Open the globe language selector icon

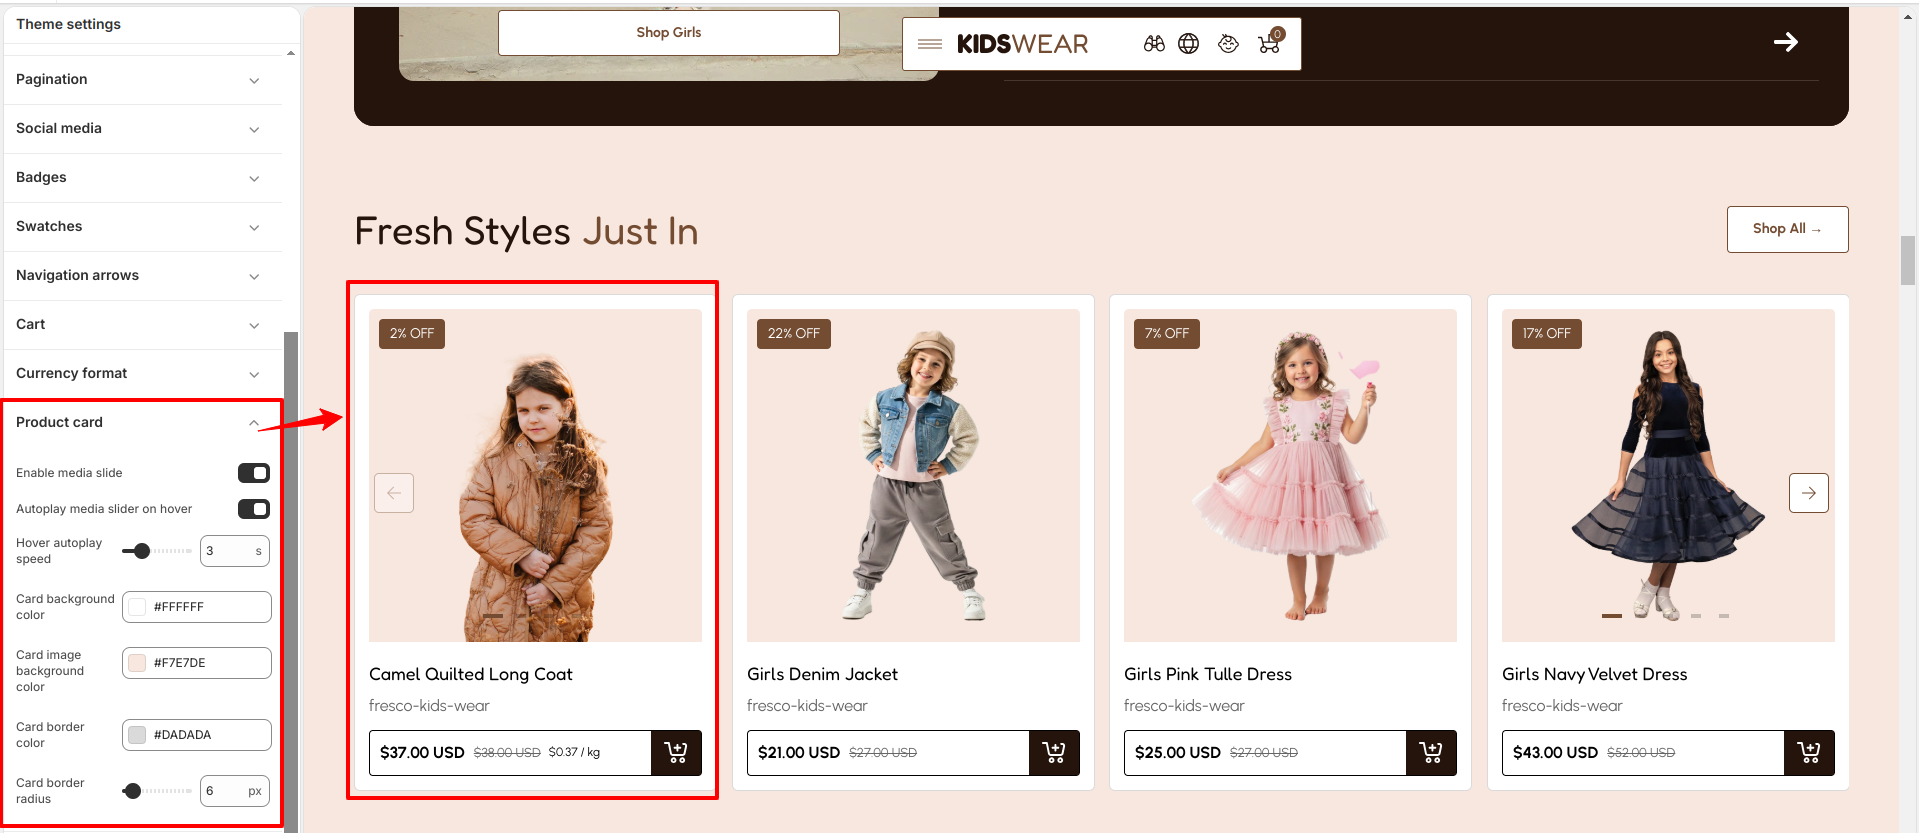pos(1188,44)
